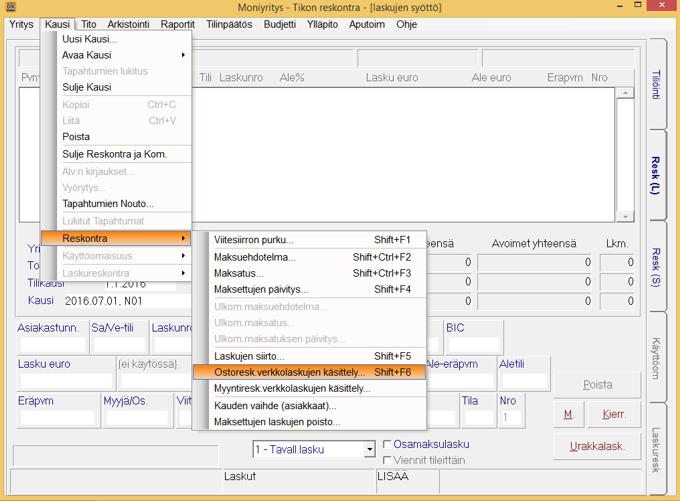680x501 pixels.
Task: Click the list scrollbar up arrow
Action: pos(625,93)
